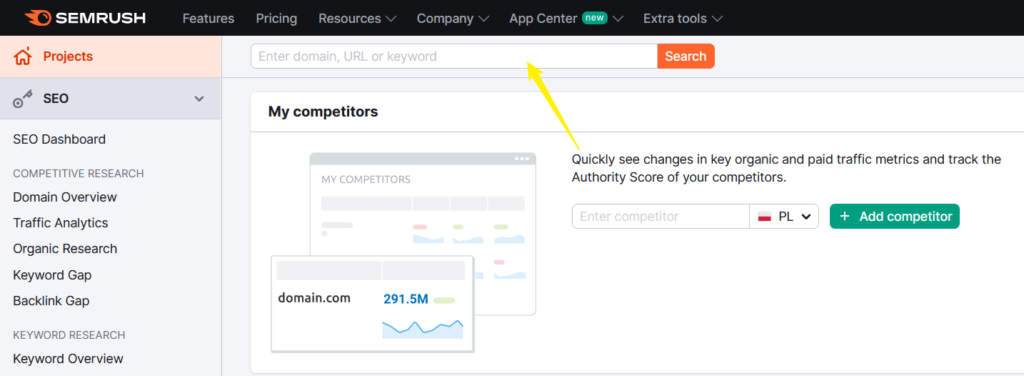Go to Organic Research
The width and height of the screenshot is (1024, 376).
[65, 249]
